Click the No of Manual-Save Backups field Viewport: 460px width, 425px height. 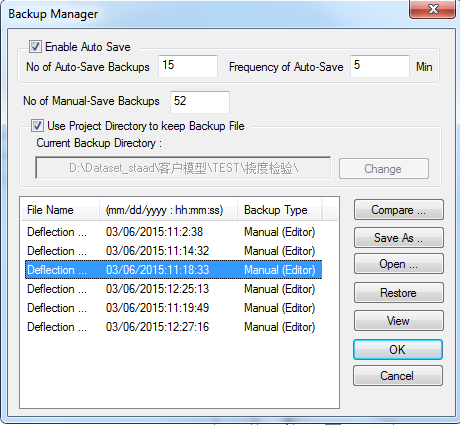point(200,102)
